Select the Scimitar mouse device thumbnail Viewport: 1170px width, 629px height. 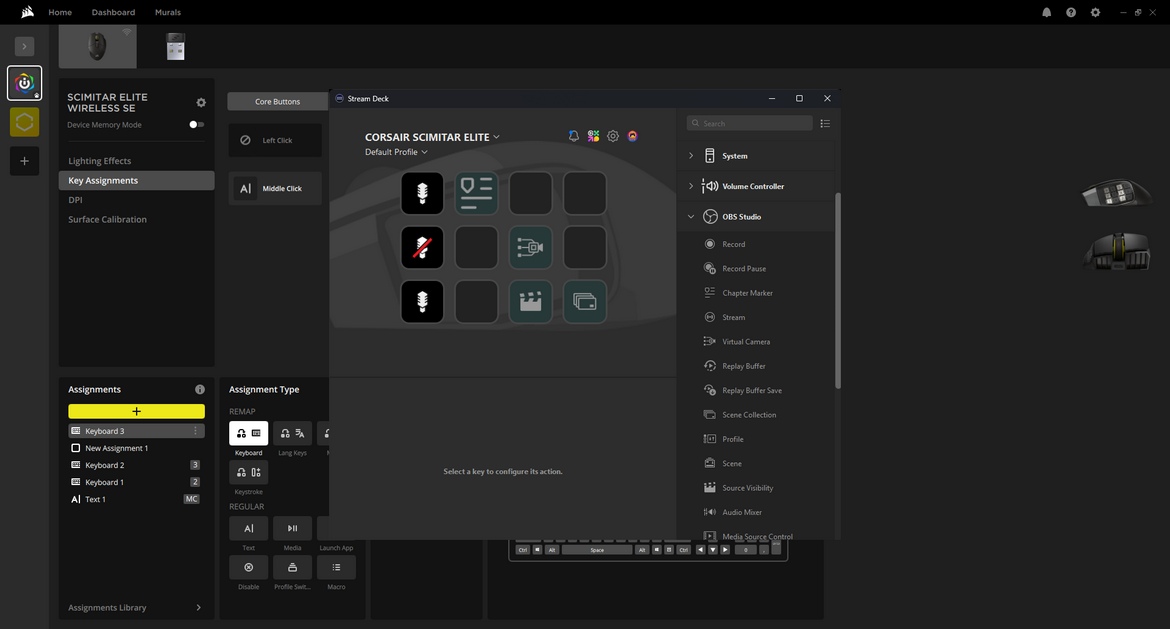(98, 46)
